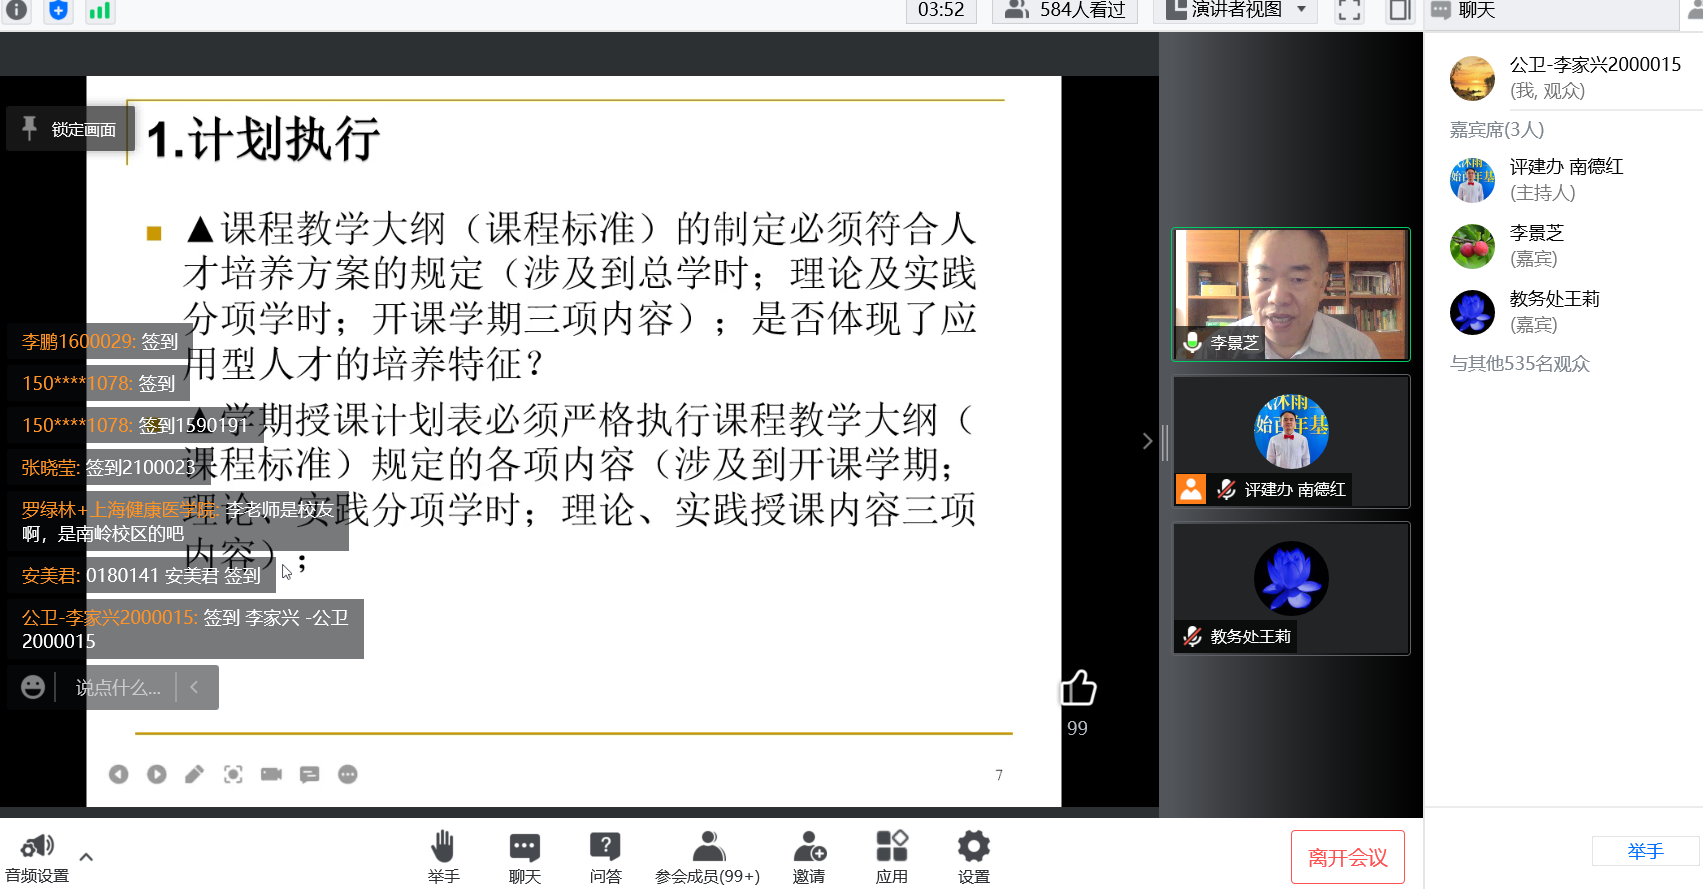Open the 举手 raise hand tool
Screen dimensions: 1703x889
[443, 857]
